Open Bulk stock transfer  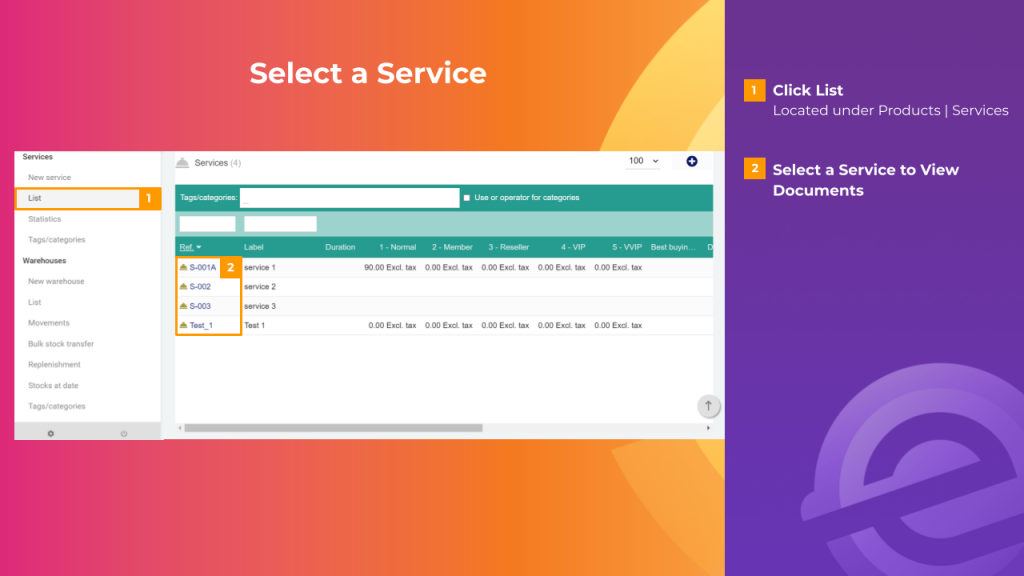[60, 343]
